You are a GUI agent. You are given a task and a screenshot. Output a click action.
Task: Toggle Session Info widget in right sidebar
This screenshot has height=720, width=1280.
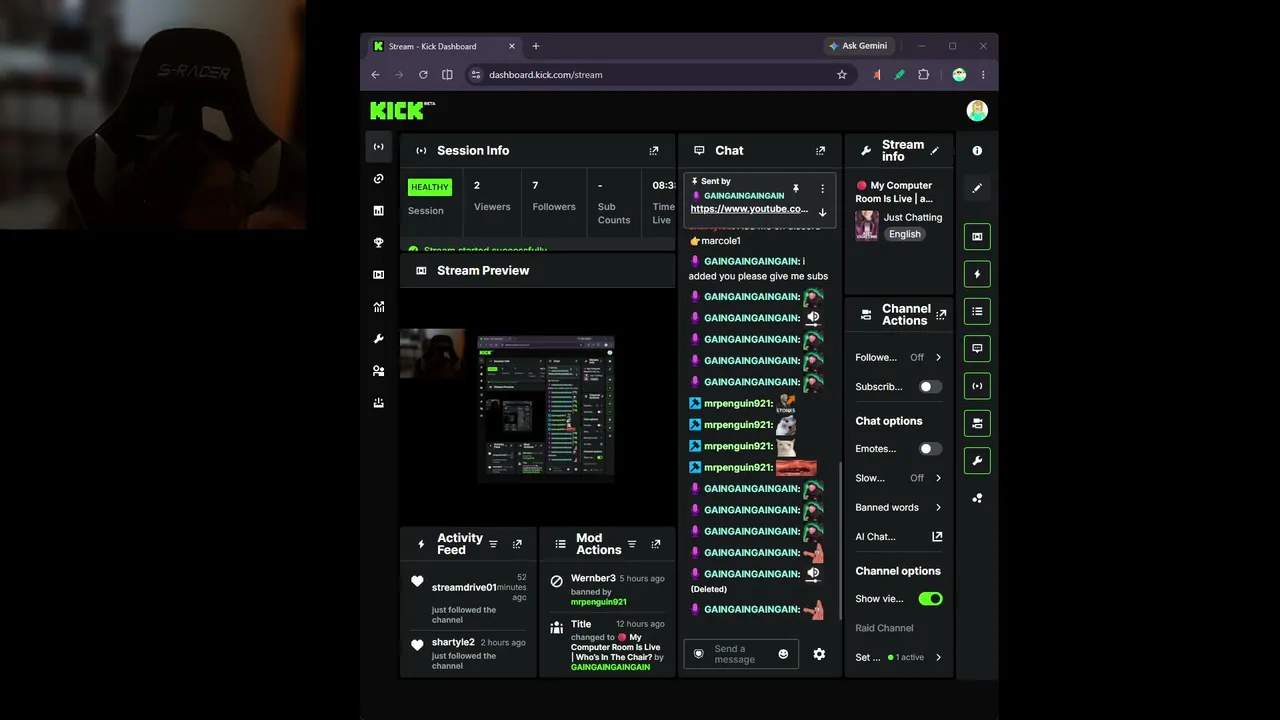tap(977, 386)
